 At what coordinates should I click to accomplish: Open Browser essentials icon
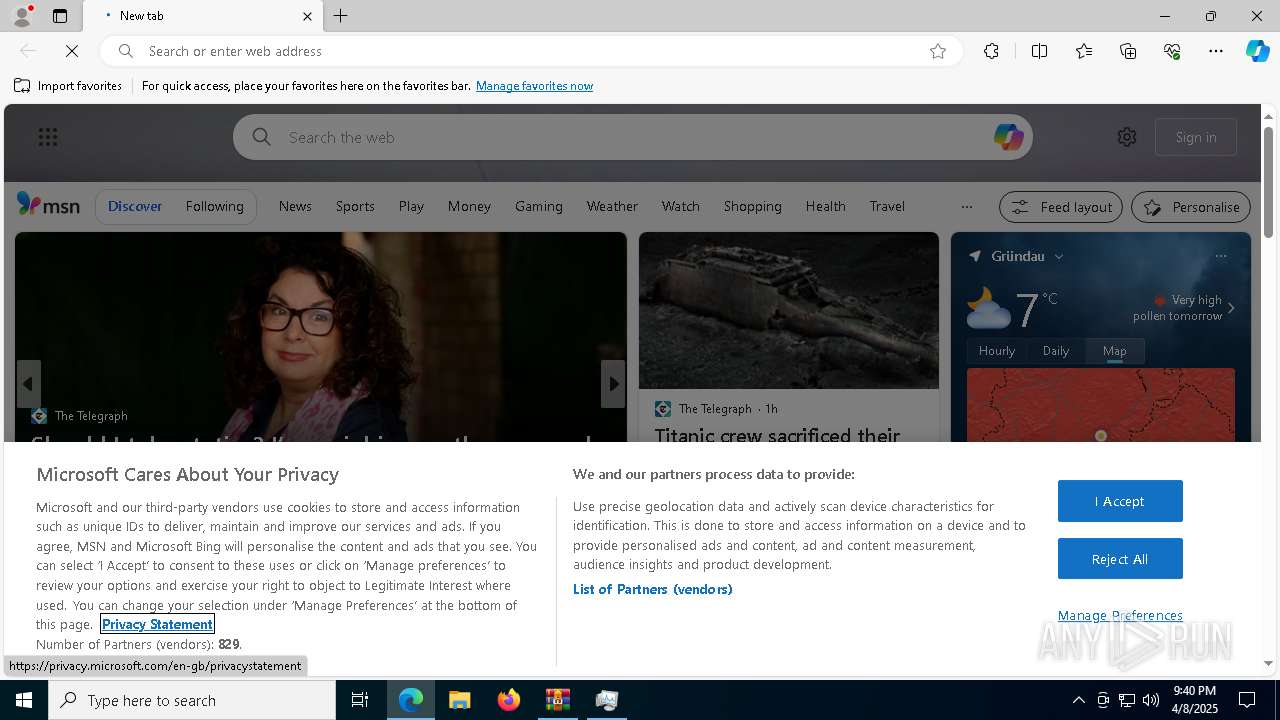(1172, 51)
